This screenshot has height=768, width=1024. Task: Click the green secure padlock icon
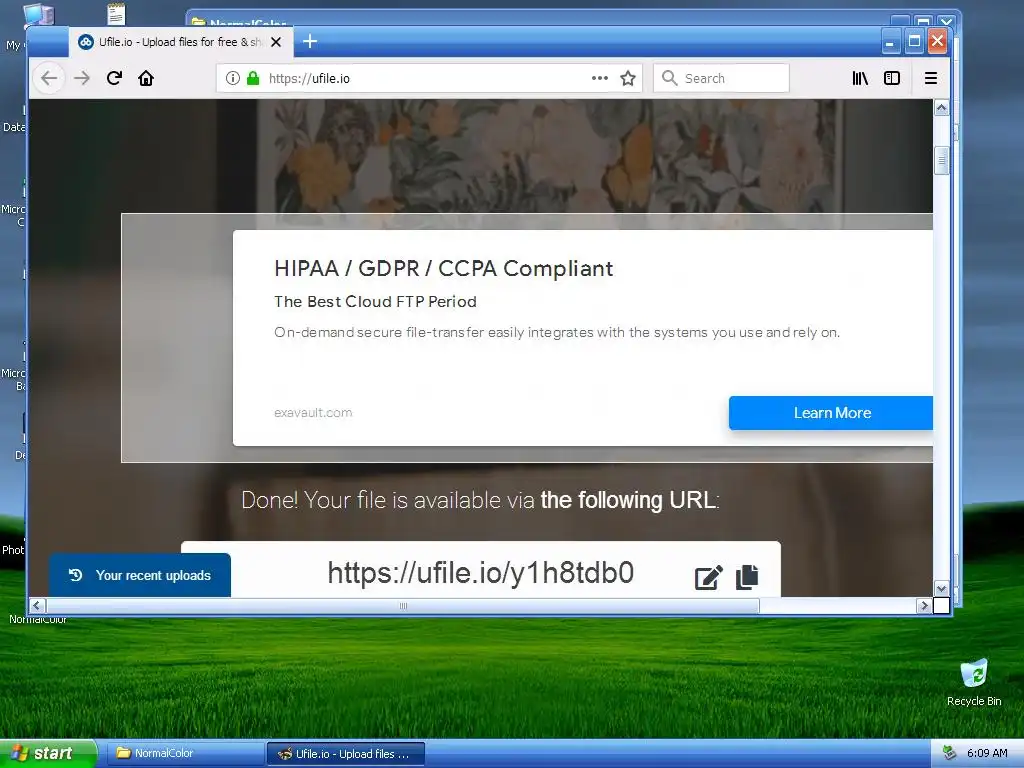point(253,78)
